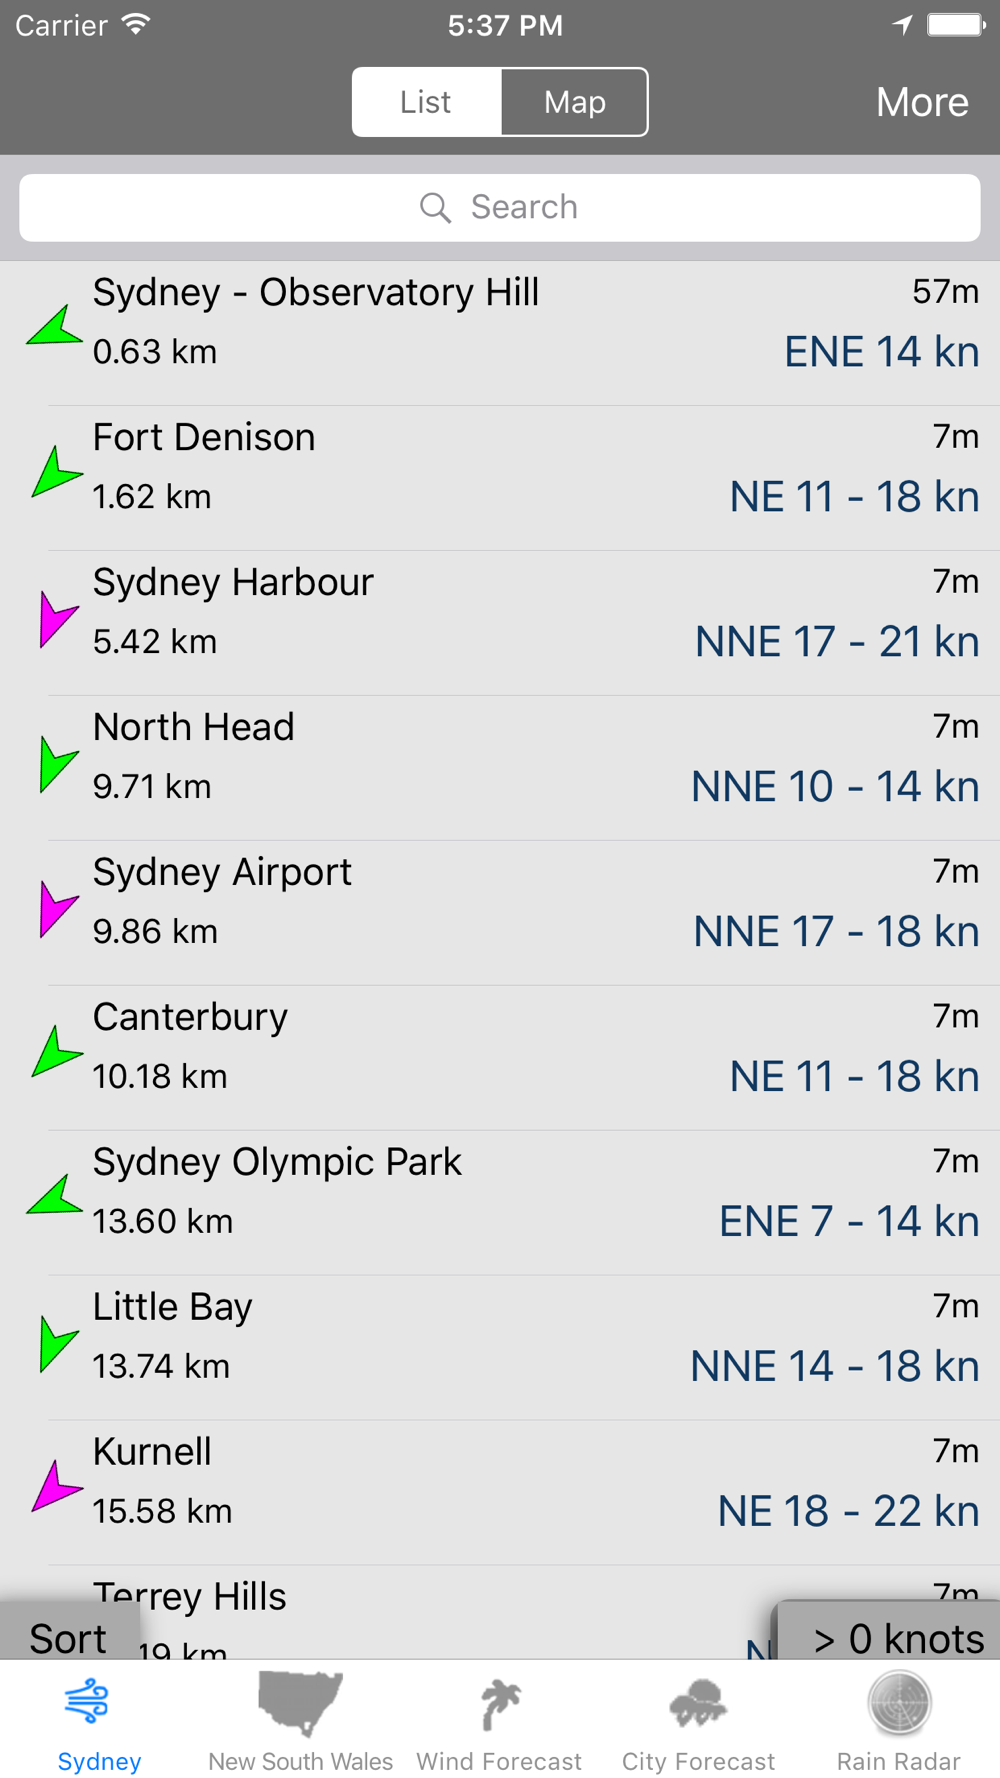Viewport: 1000px width, 1778px height.
Task: Tap green wind arrow beside Little Bay
Action: [57, 1343]
